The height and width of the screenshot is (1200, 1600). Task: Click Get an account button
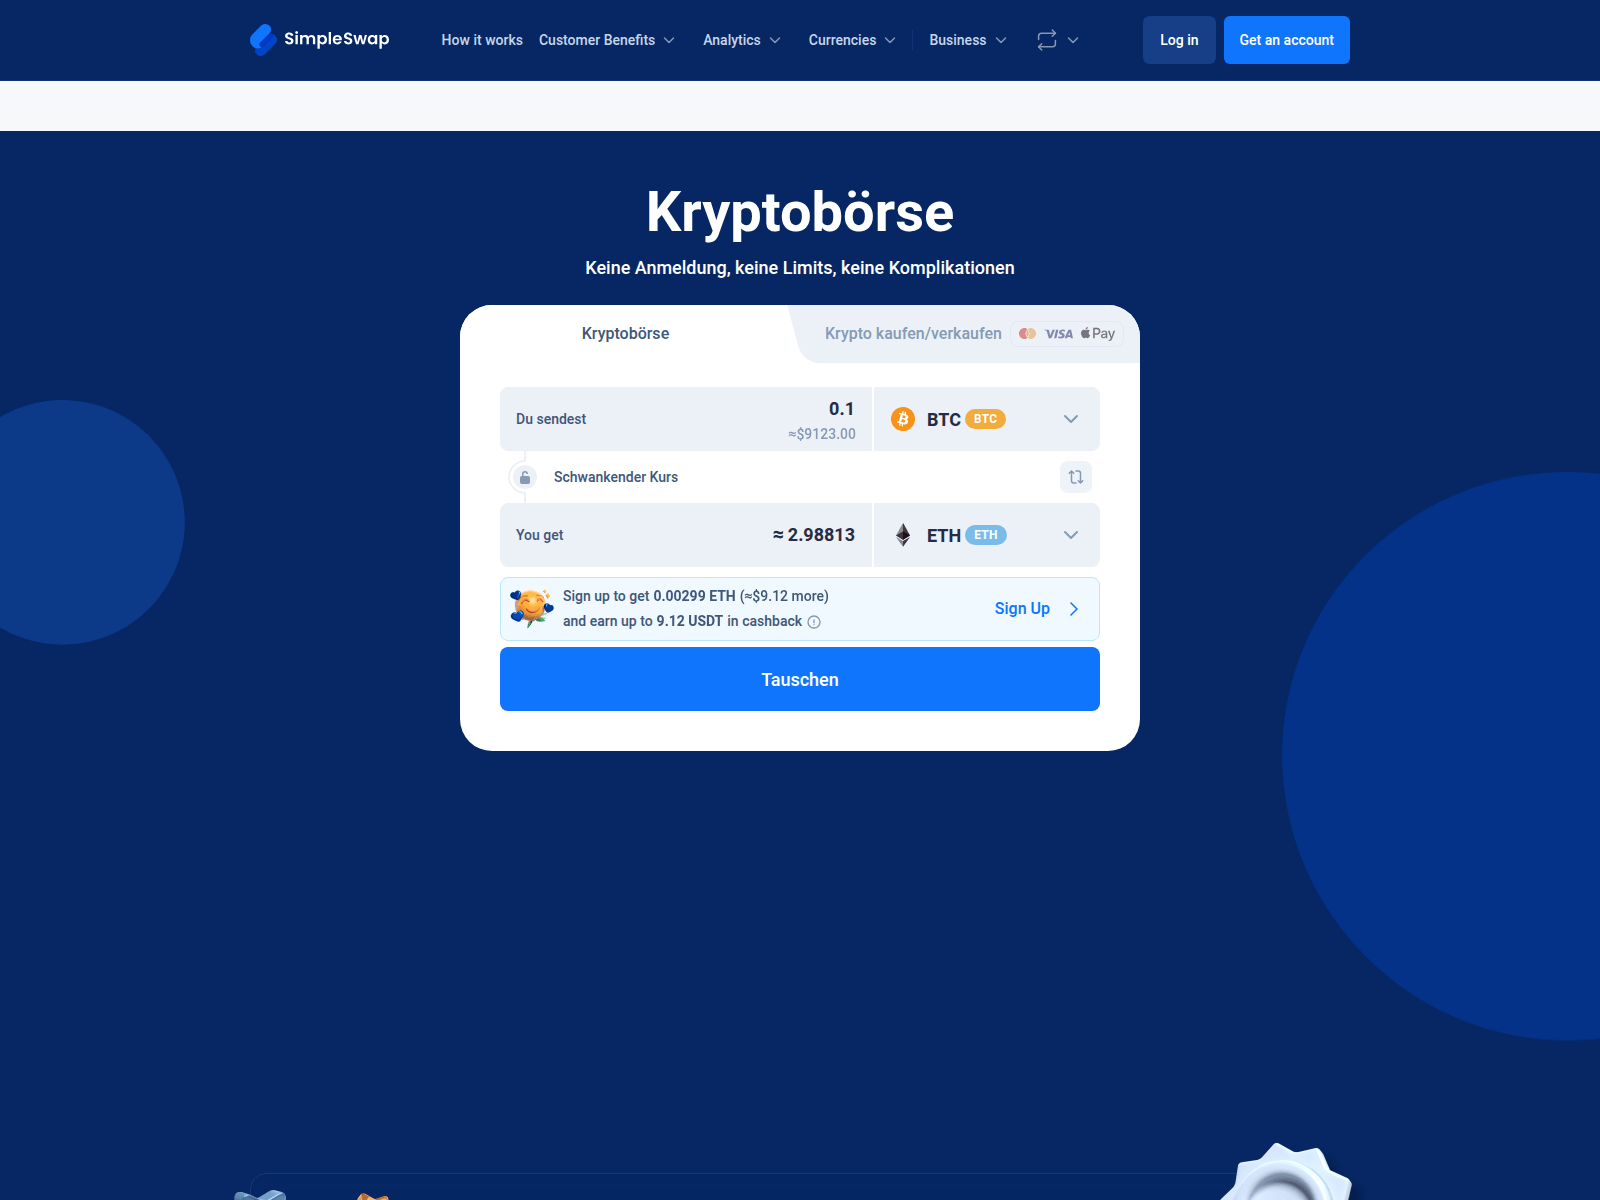[x=1287, y=40]
